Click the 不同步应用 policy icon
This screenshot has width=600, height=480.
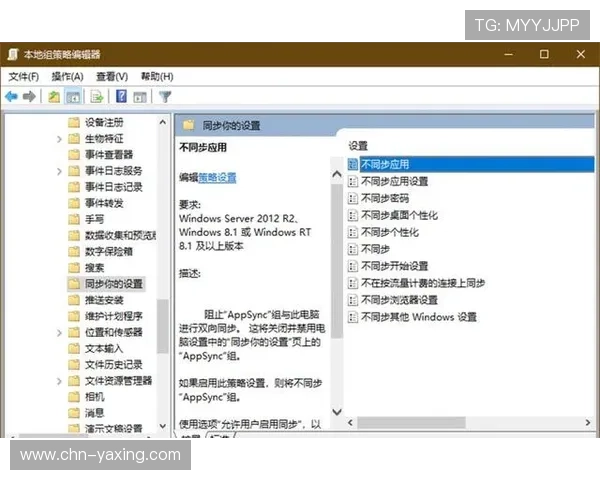point(352,164)
